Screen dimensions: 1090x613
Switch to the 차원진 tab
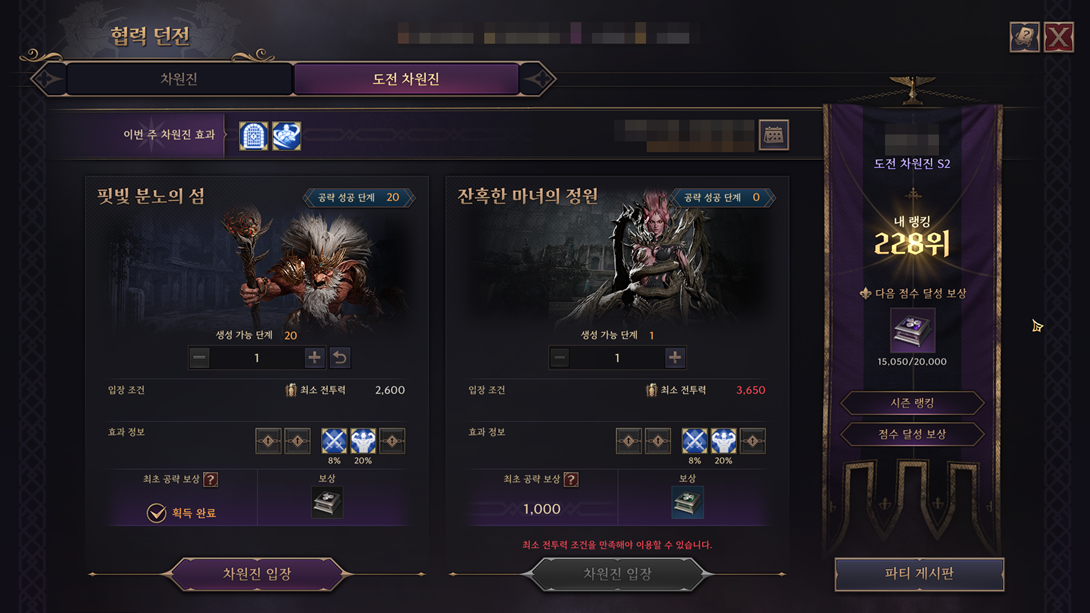[x=179, y=79]
